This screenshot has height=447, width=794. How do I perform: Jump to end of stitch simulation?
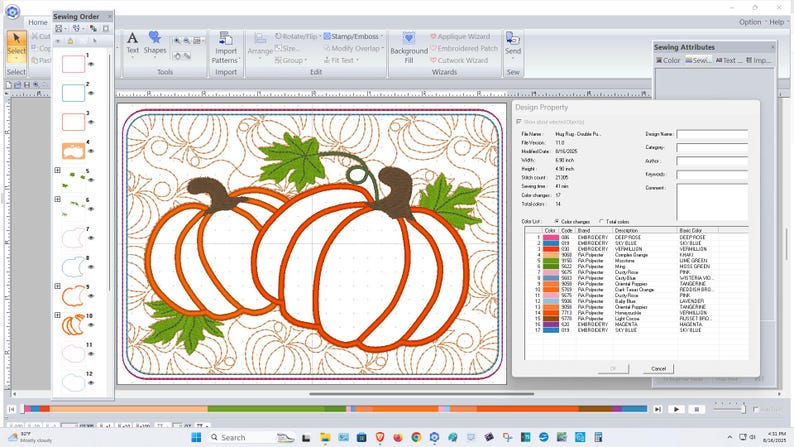[657, 409]
